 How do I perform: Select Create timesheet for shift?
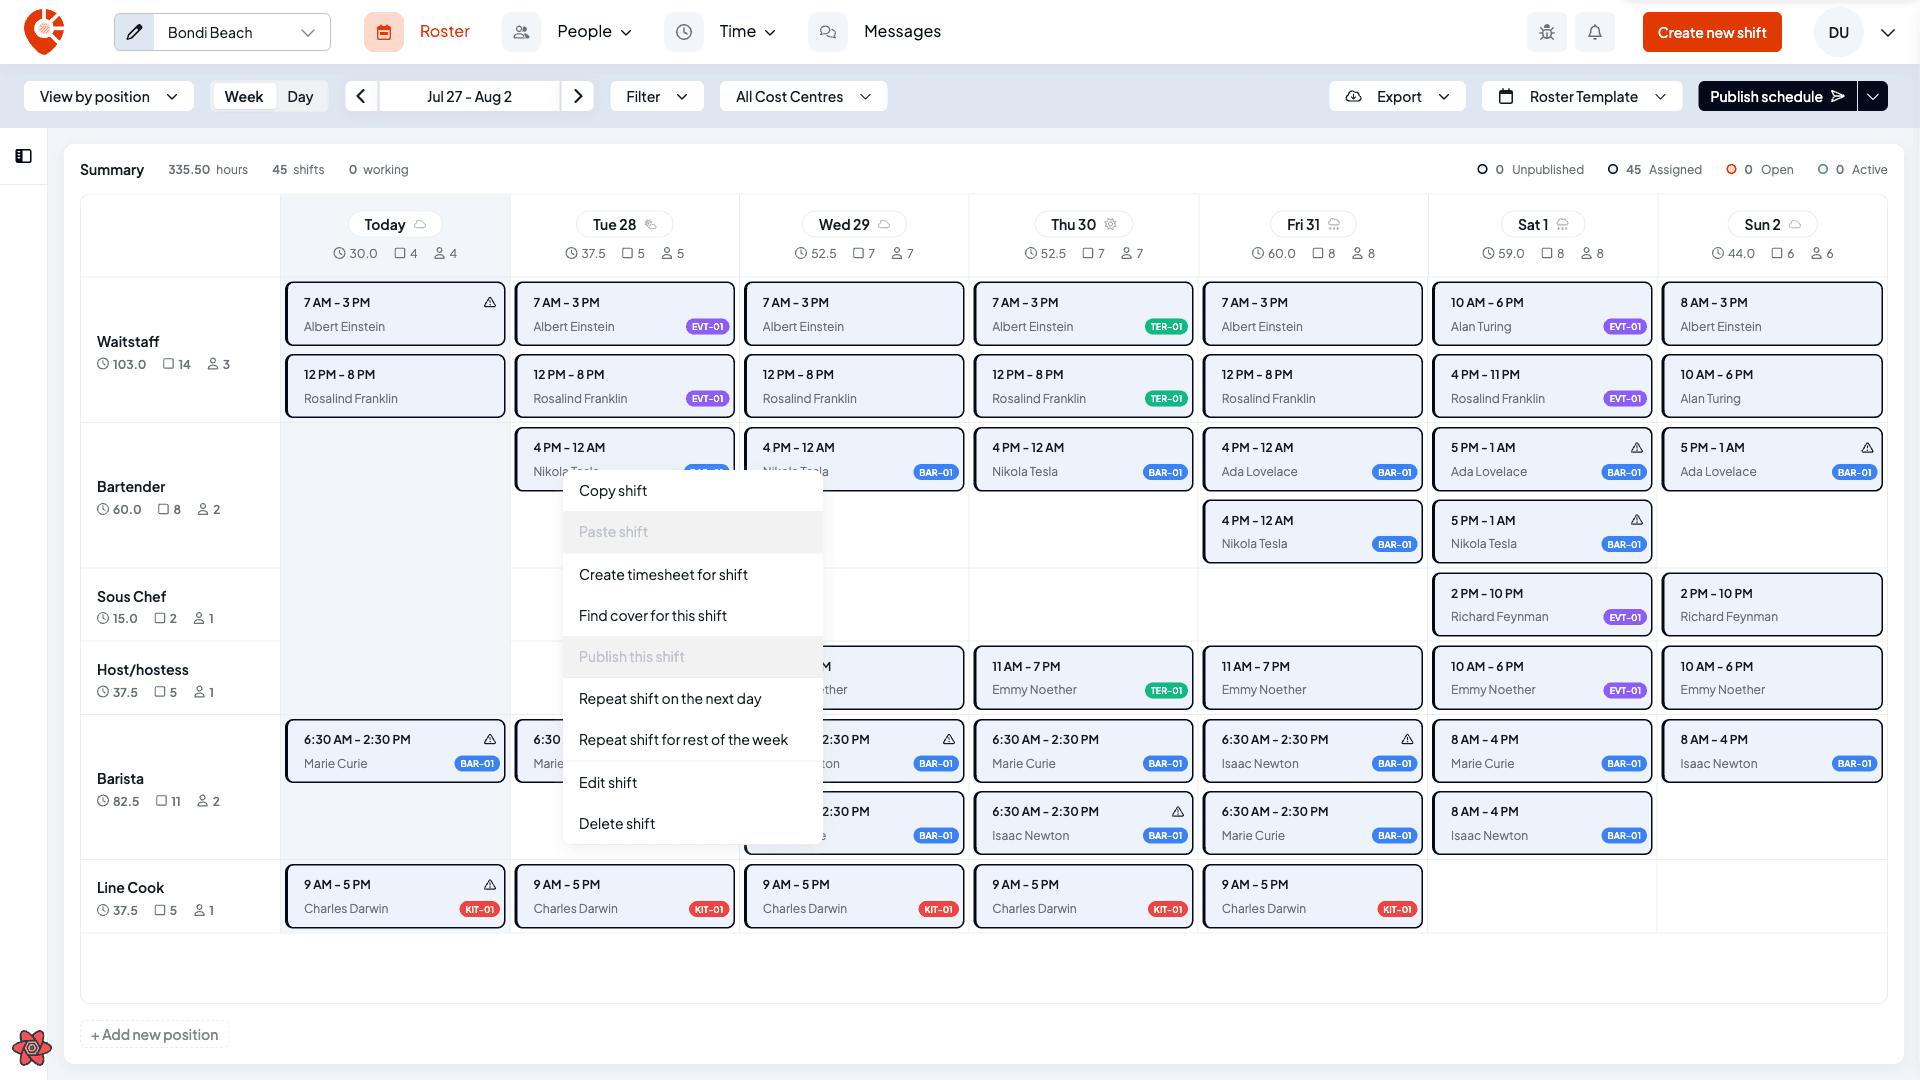tap(693, 574)
